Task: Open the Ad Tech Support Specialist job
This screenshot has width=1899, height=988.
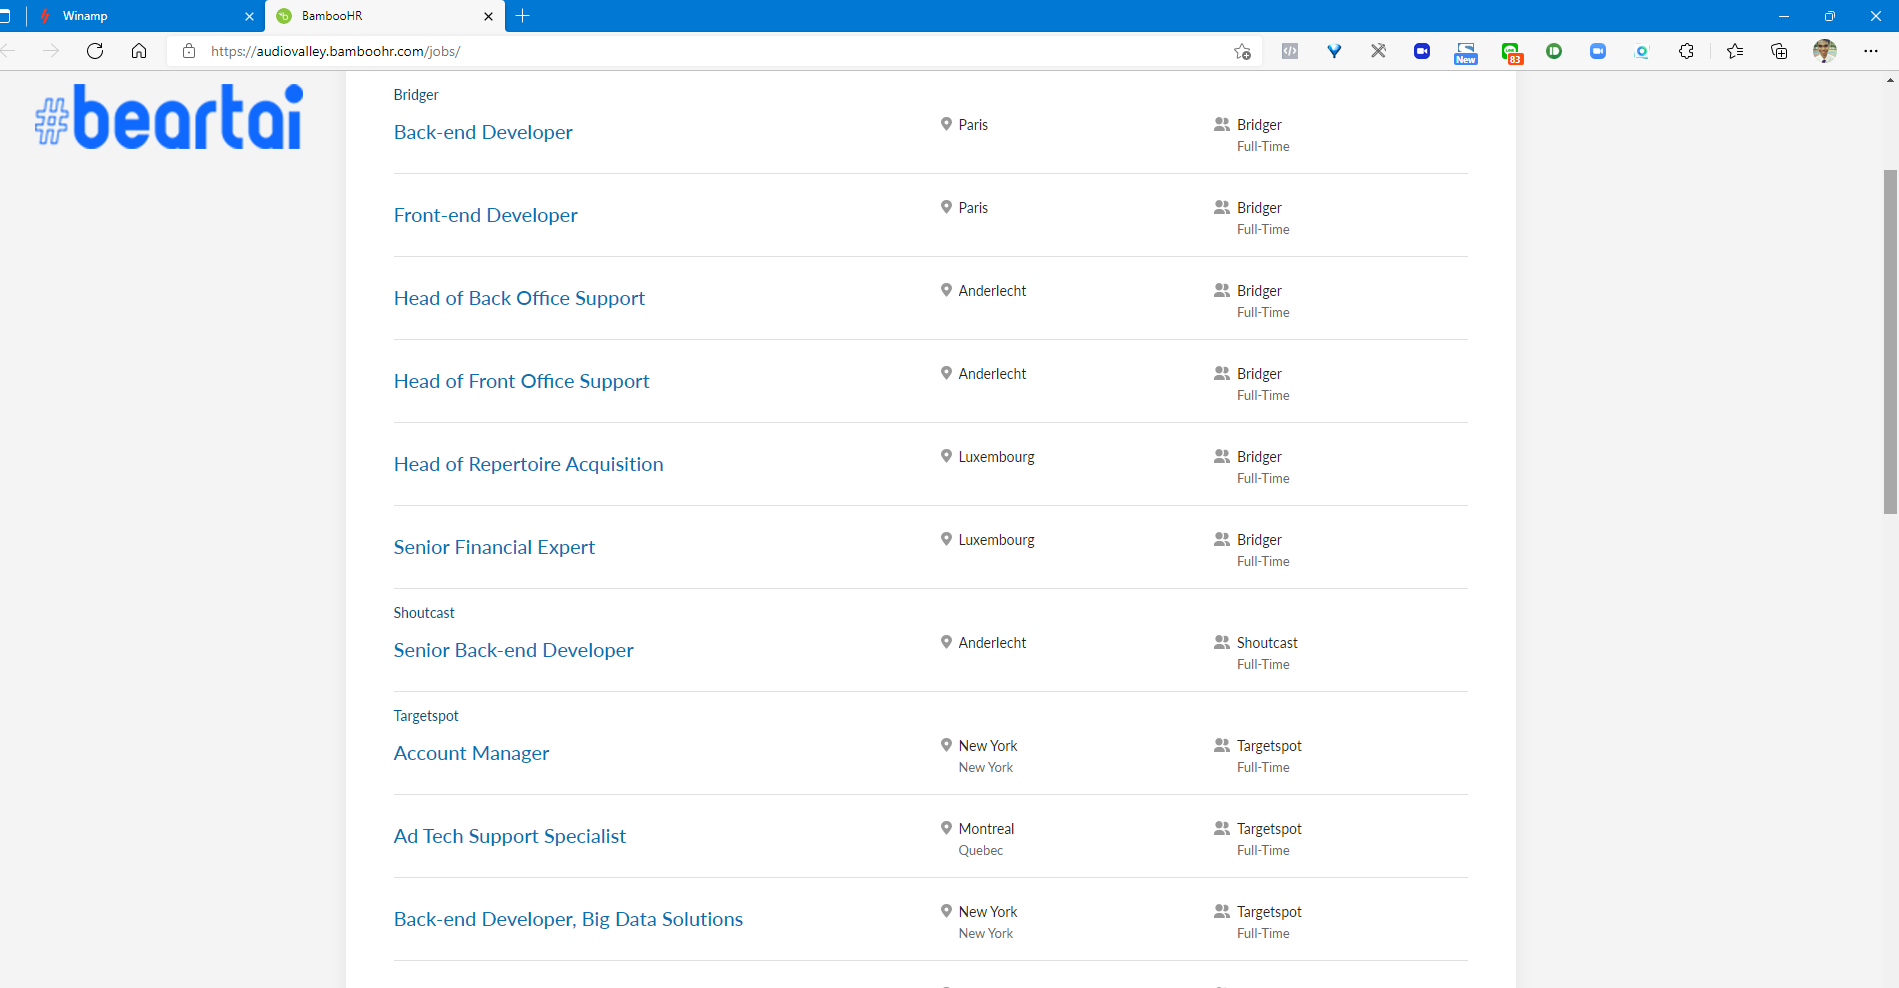Action: pos(509,836)
